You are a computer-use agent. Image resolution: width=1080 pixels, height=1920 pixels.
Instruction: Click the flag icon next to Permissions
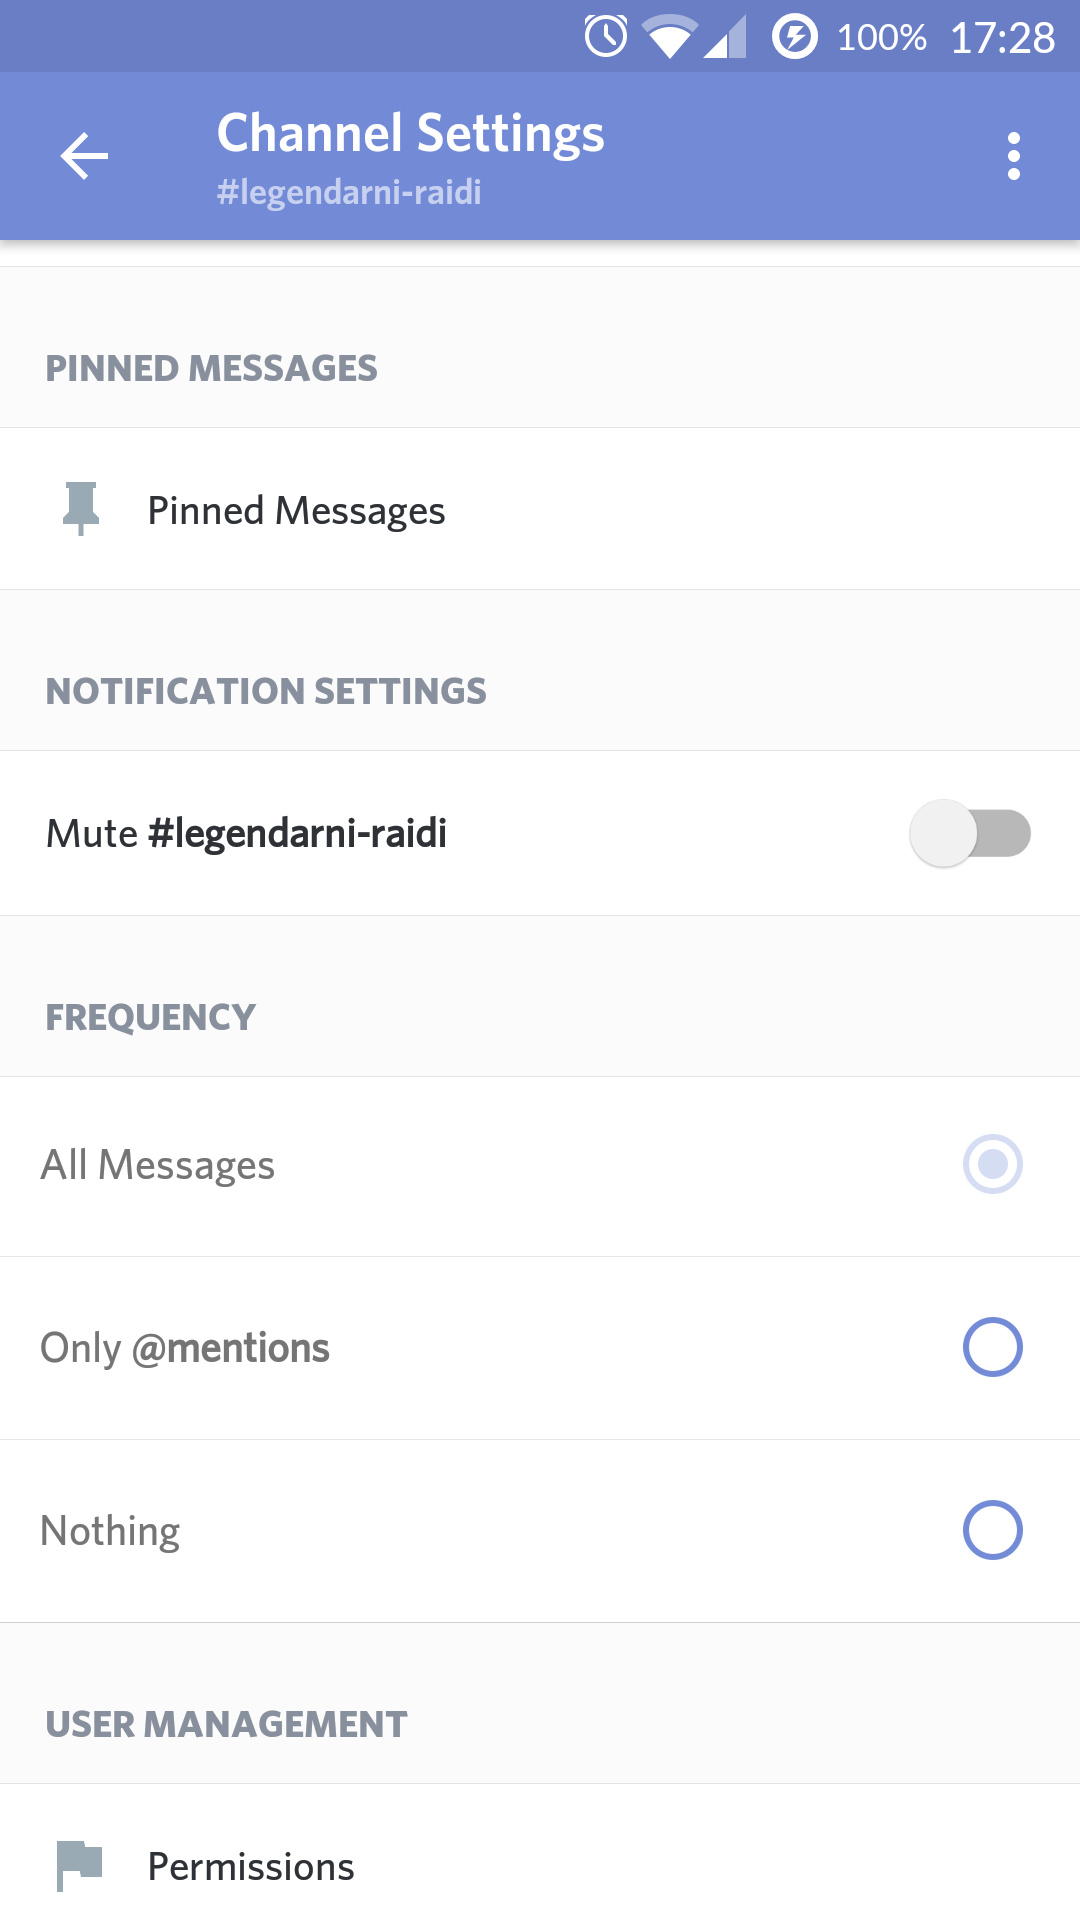click(x=80, y=1865)
